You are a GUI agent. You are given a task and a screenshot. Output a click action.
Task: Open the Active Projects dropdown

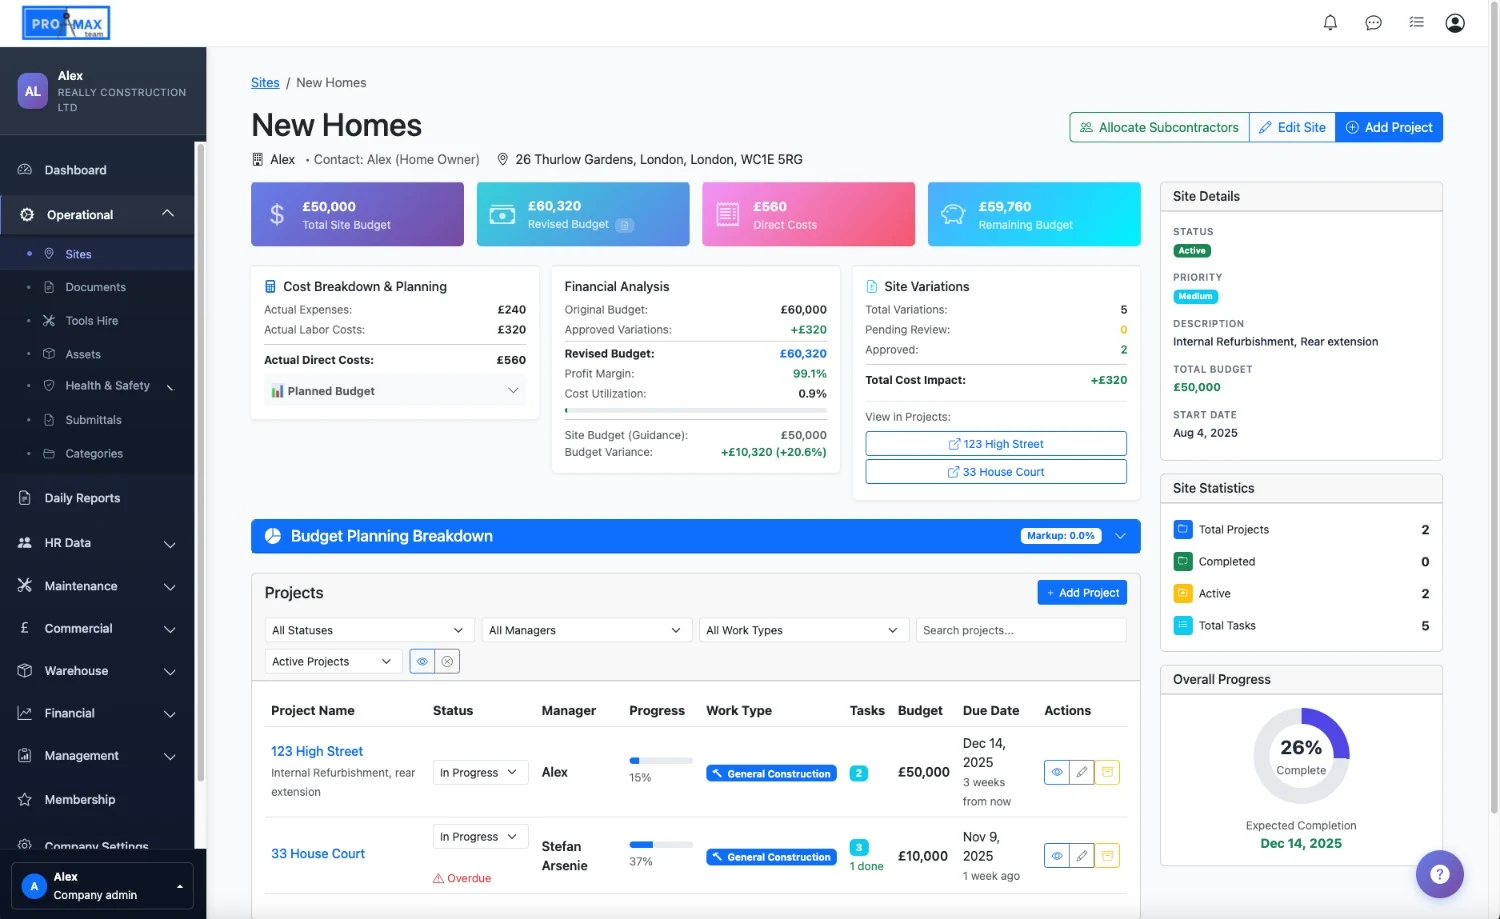[x=333, y=661]
